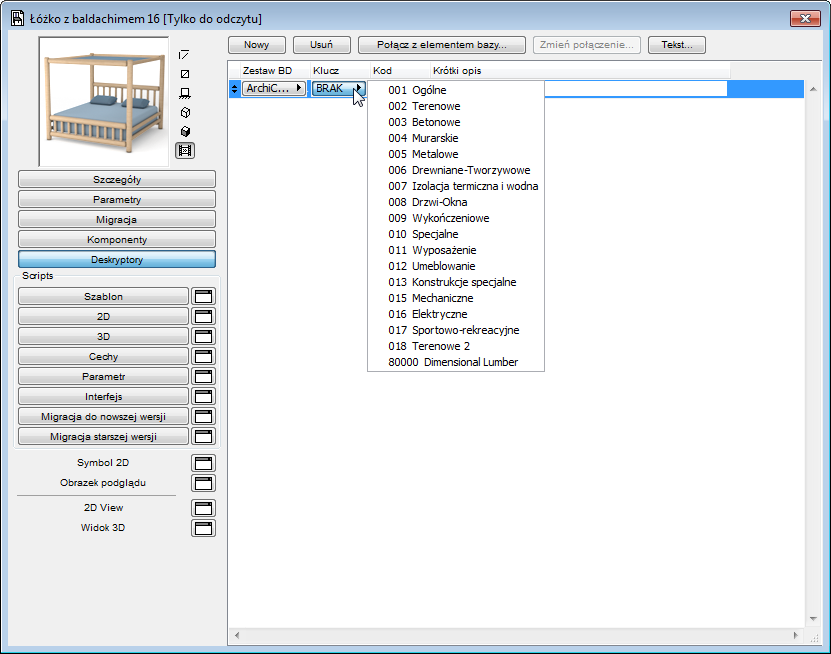The width and height of the screenshot is (831, 654).
Task: Open the Cechy script
Action: [103, 356]
